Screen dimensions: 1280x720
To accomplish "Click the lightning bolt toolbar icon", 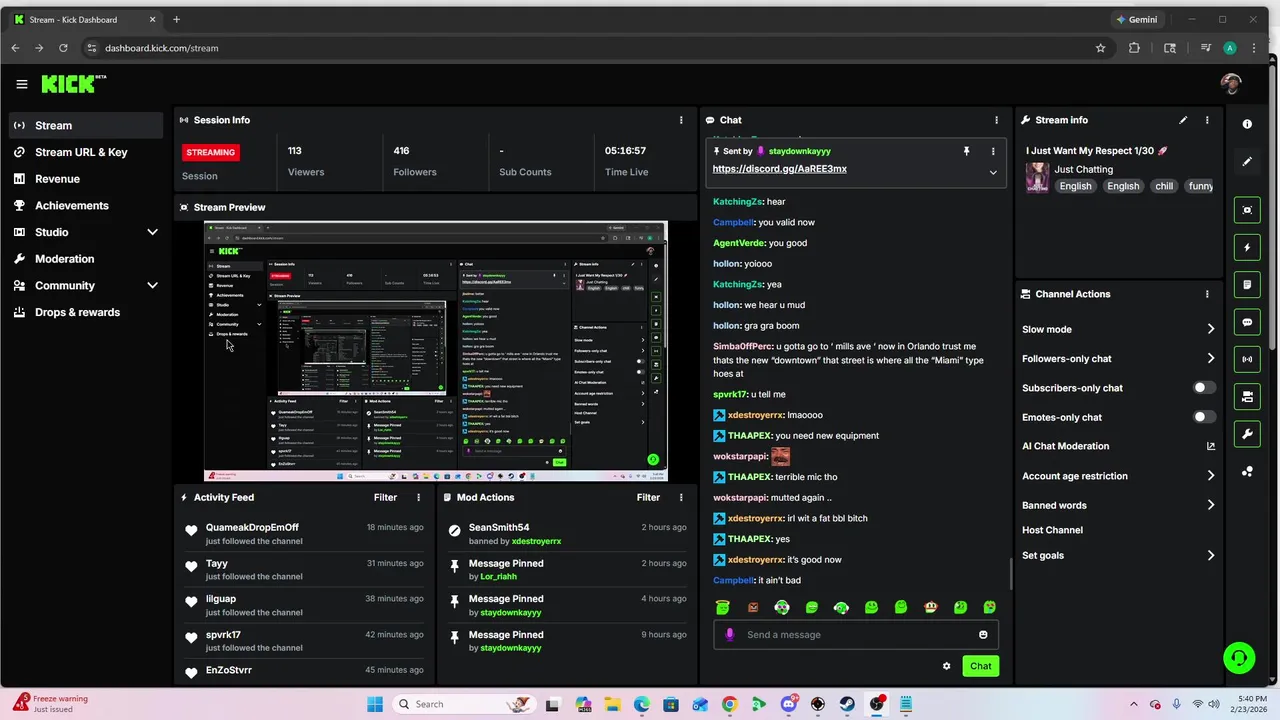I will pos(1247,247).
